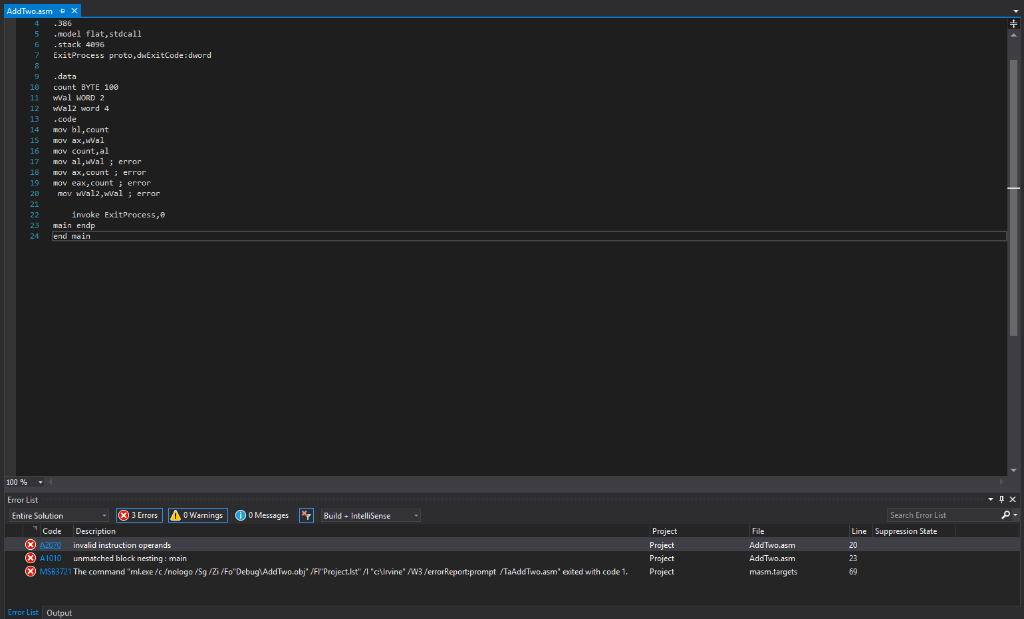
Task: Open the Entire Solution scope dropdown
Action: (59, 516)
